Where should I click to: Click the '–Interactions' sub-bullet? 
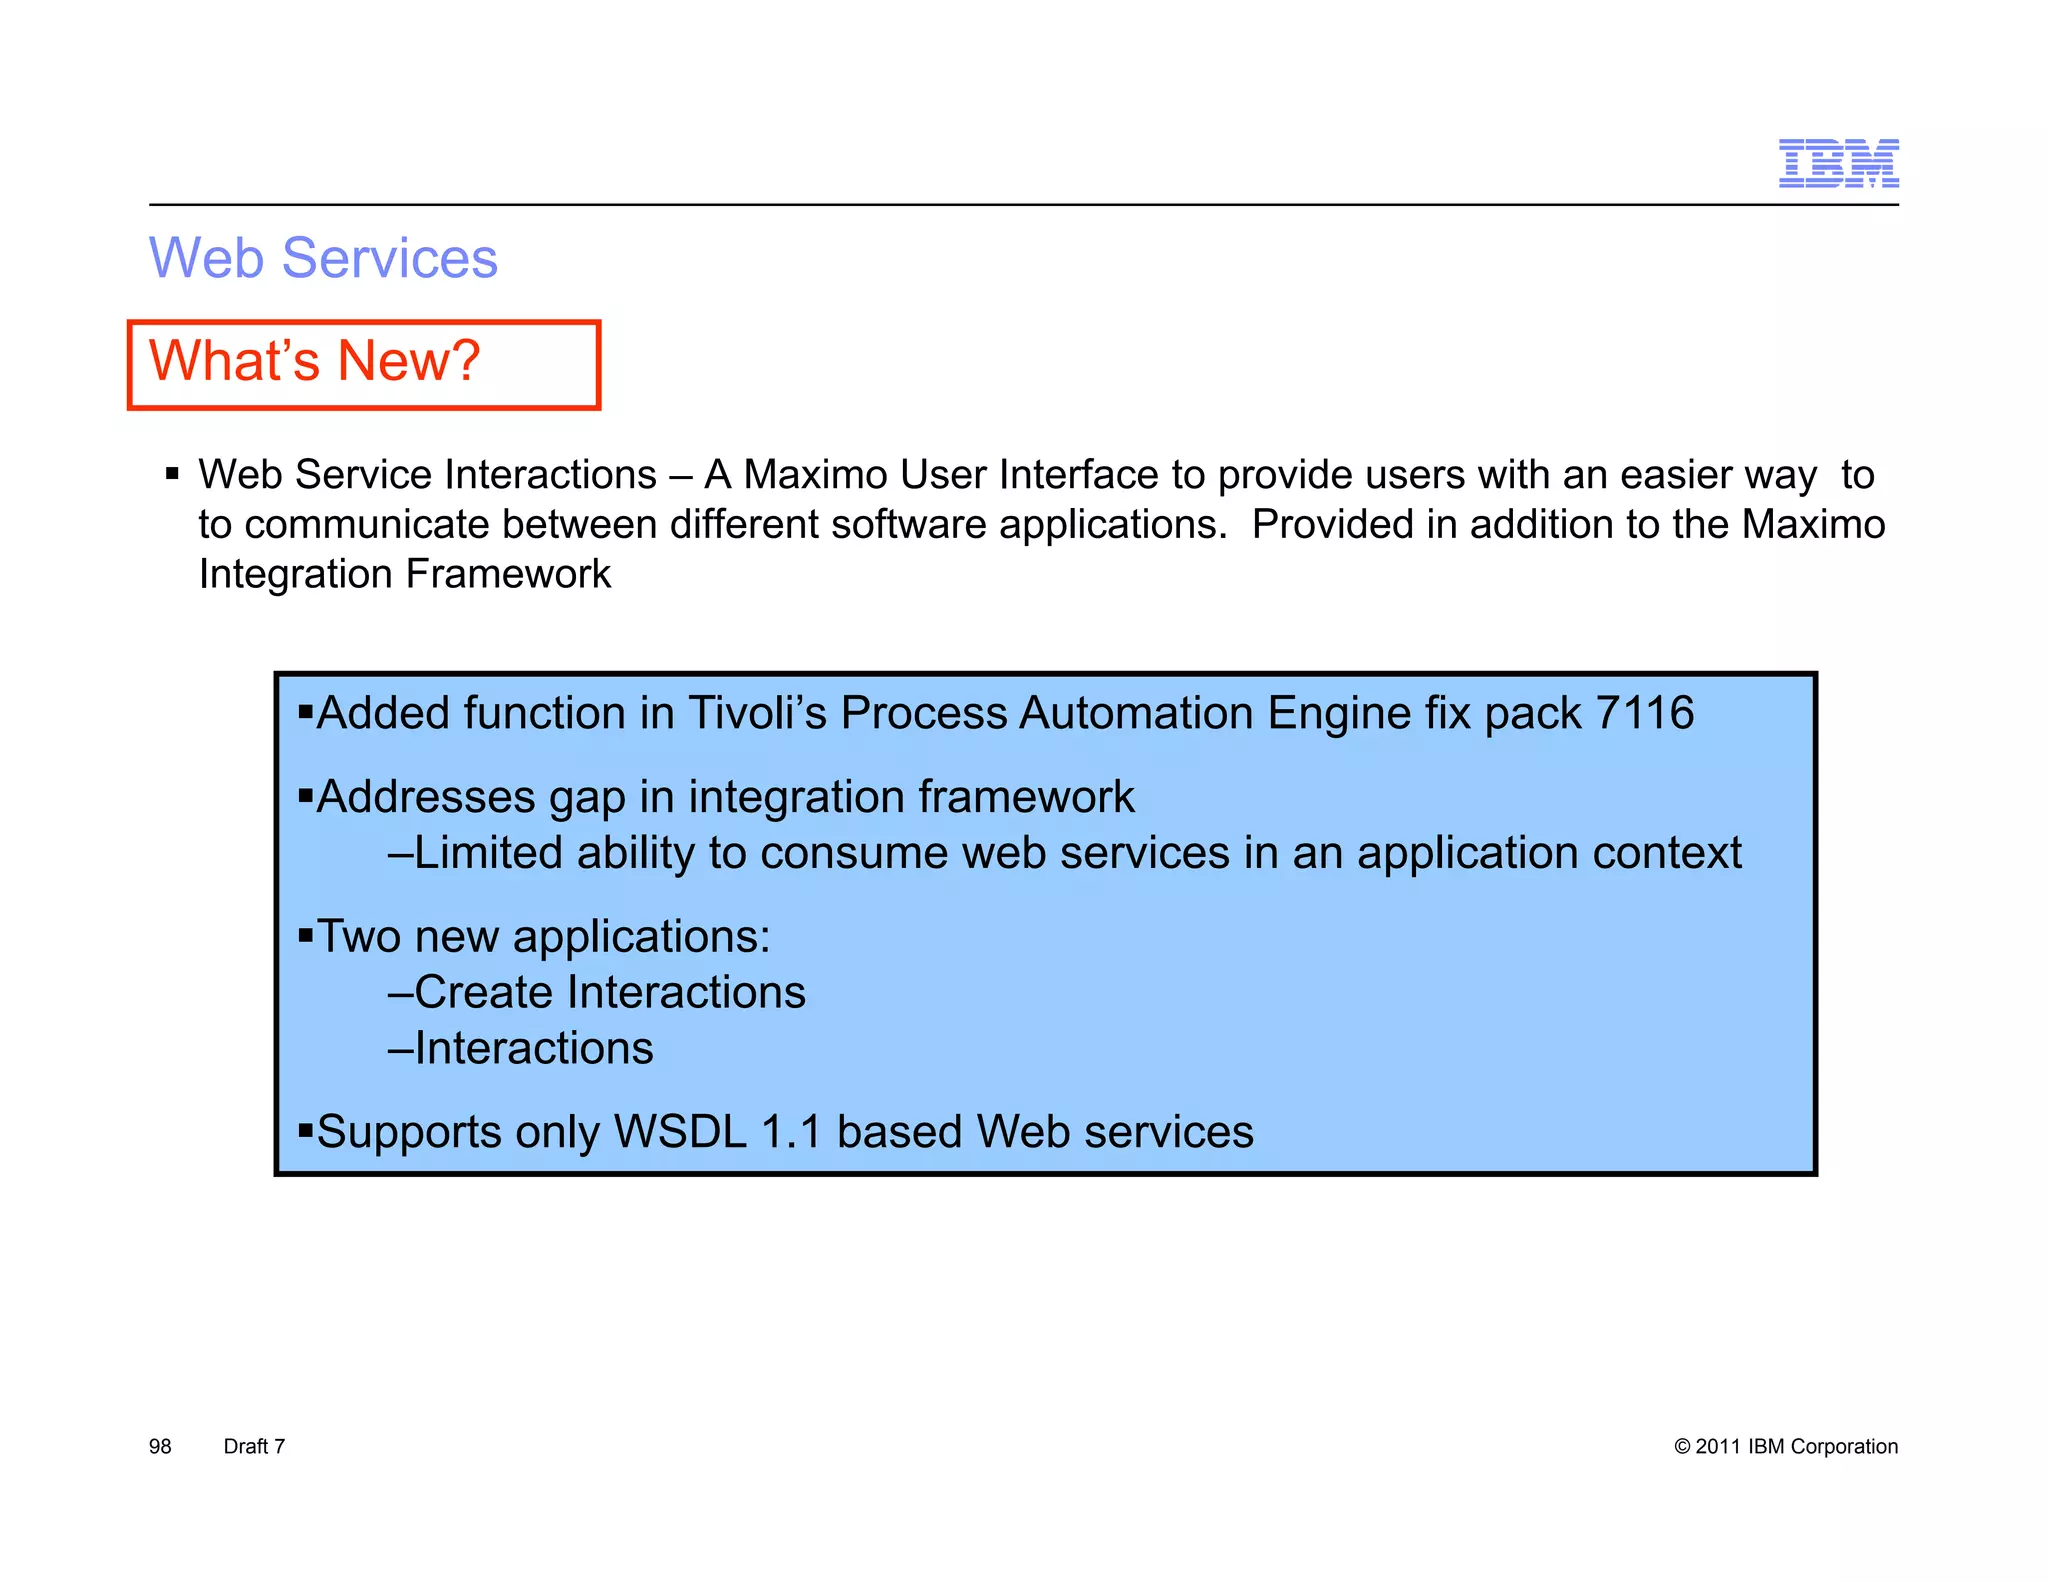point(521,1048)
